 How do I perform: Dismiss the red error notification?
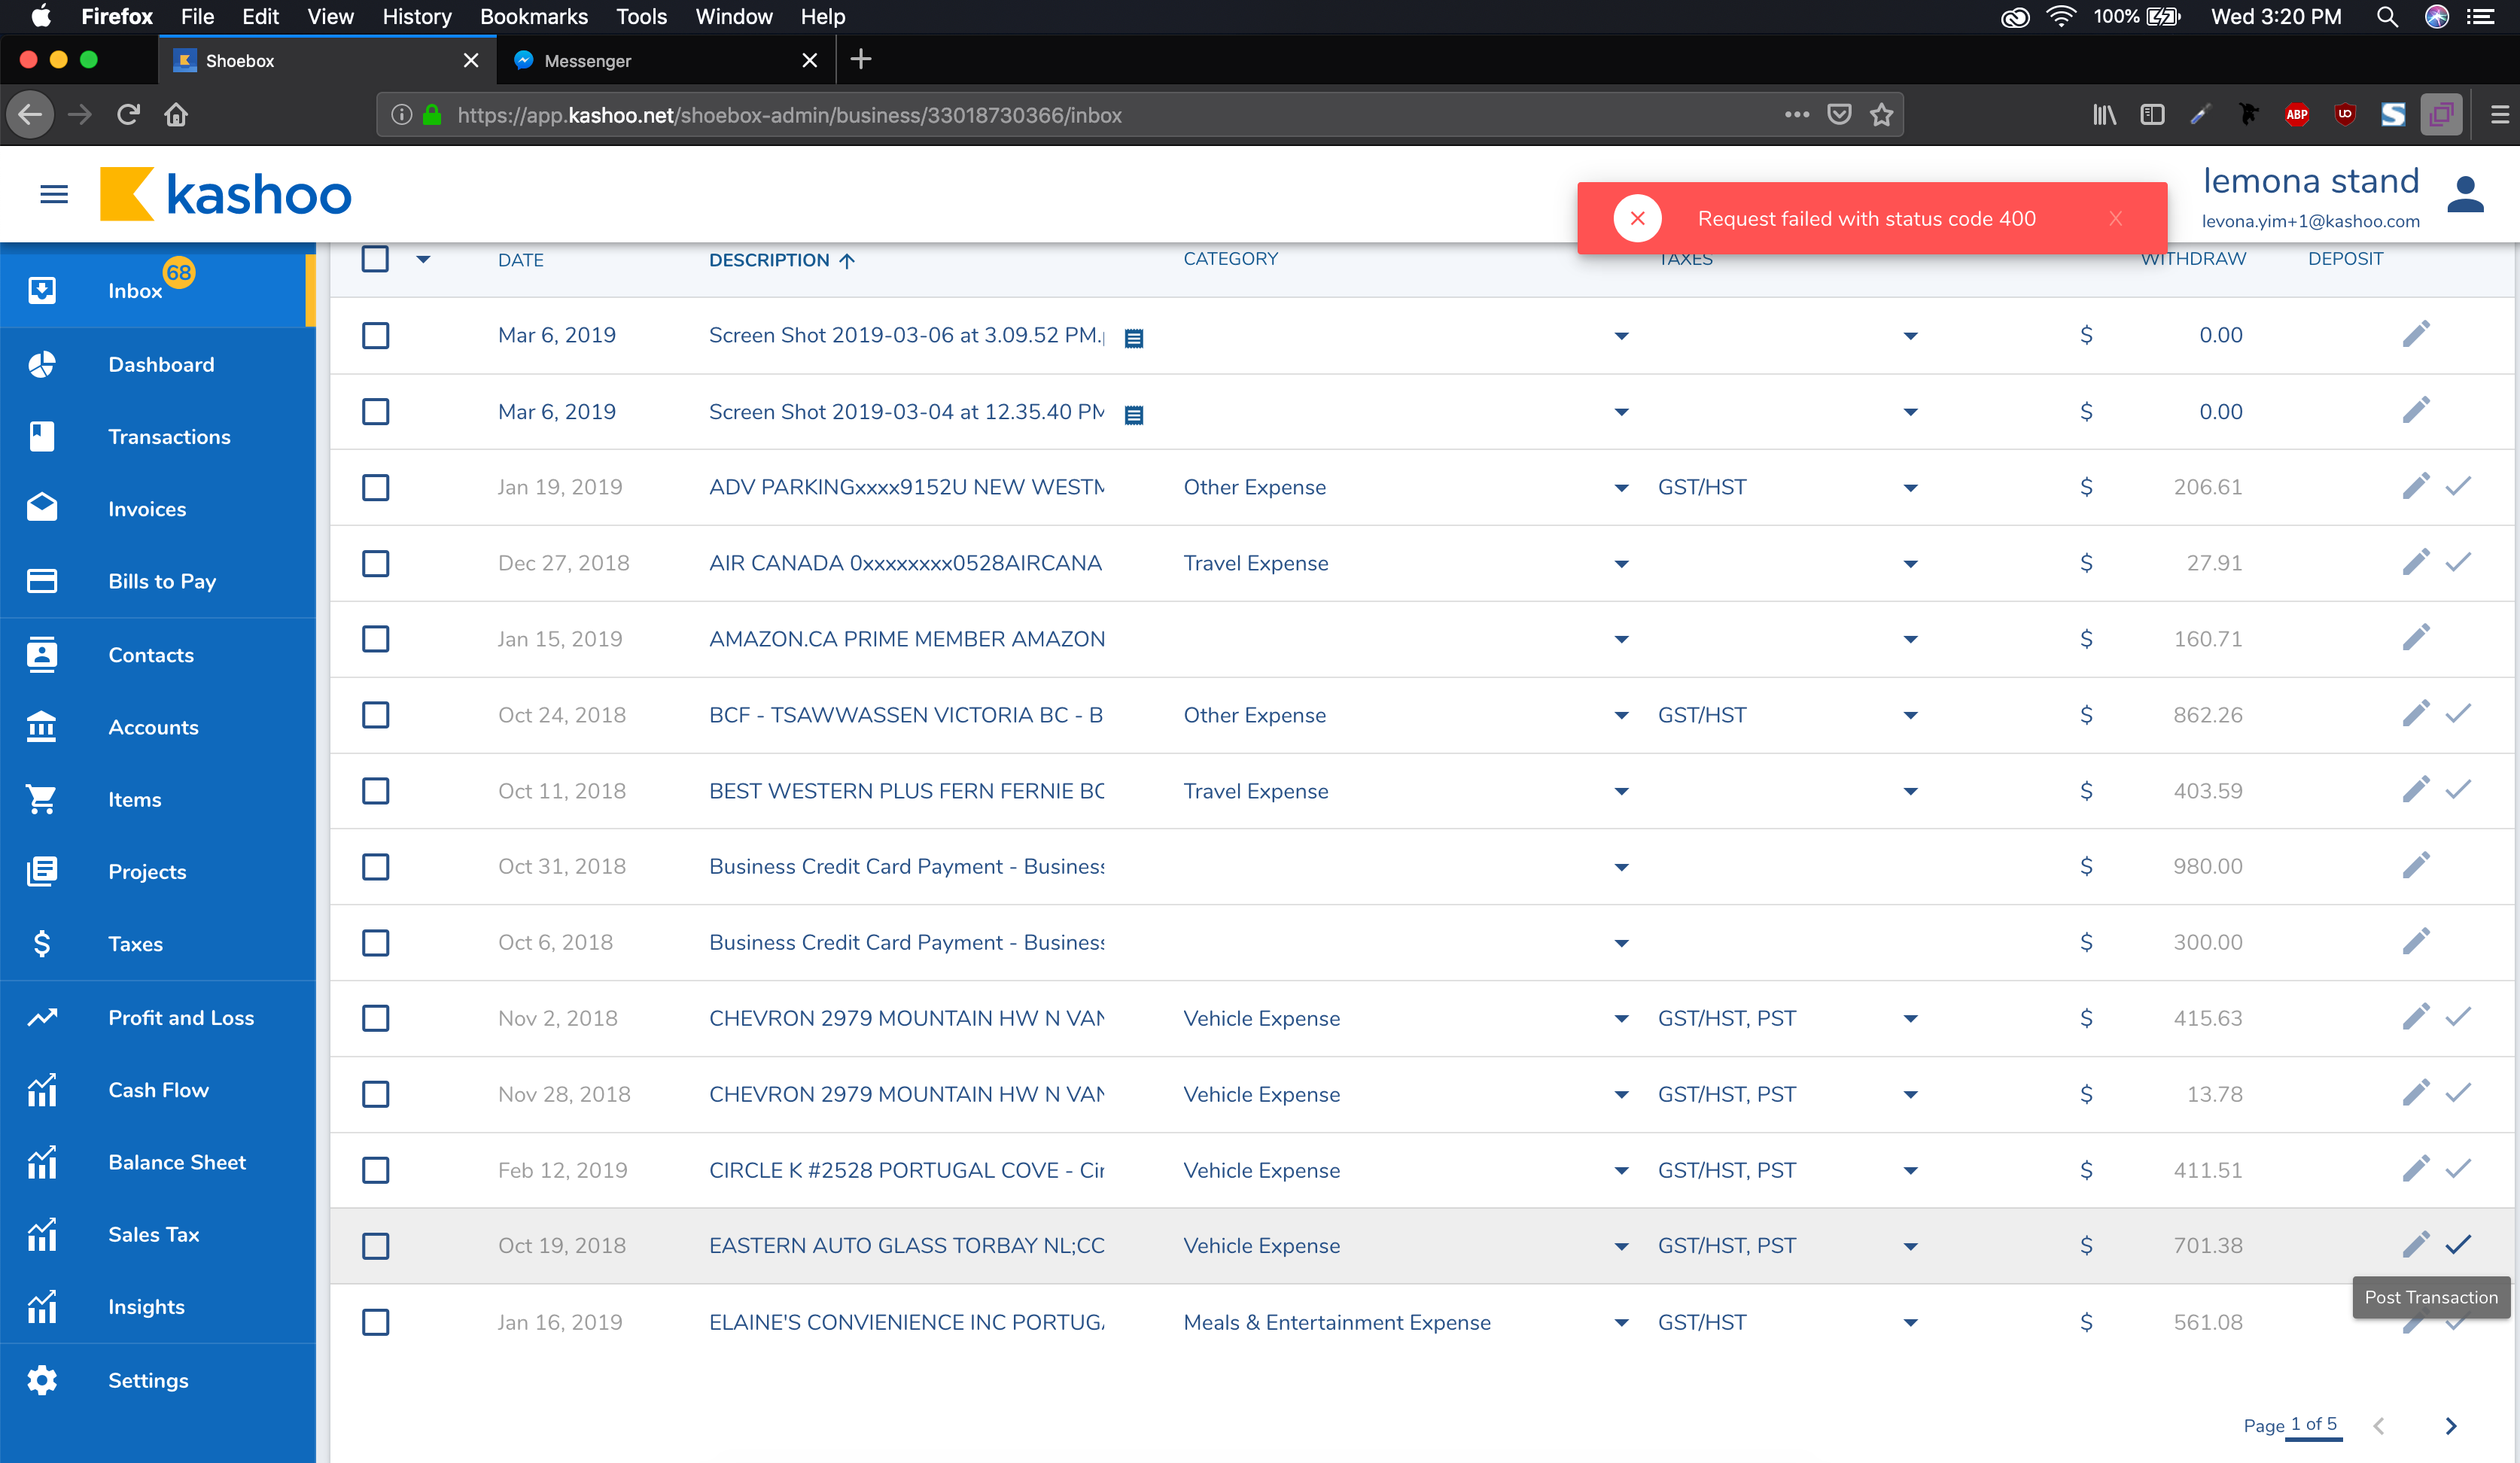point(2115,219)
